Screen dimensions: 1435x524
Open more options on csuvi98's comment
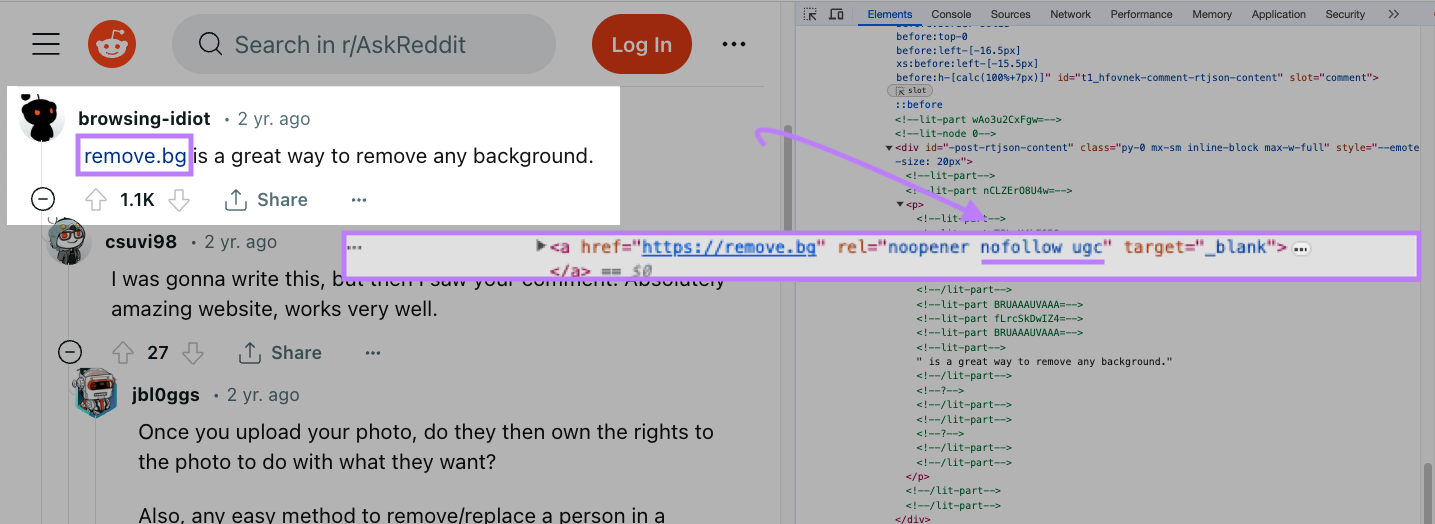[x=373, y=353]
